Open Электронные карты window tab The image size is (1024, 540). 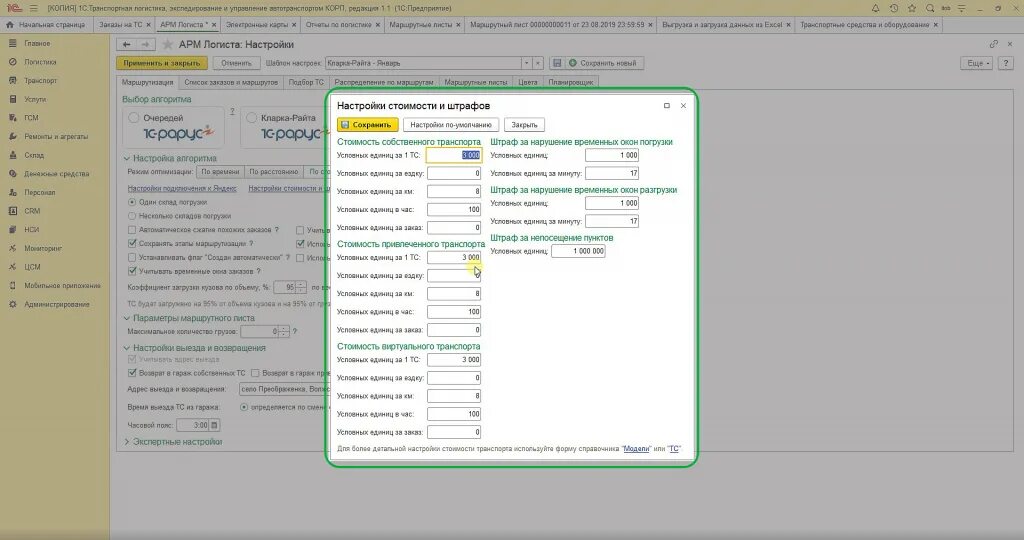pyautogui.click(x=257, y=25)
